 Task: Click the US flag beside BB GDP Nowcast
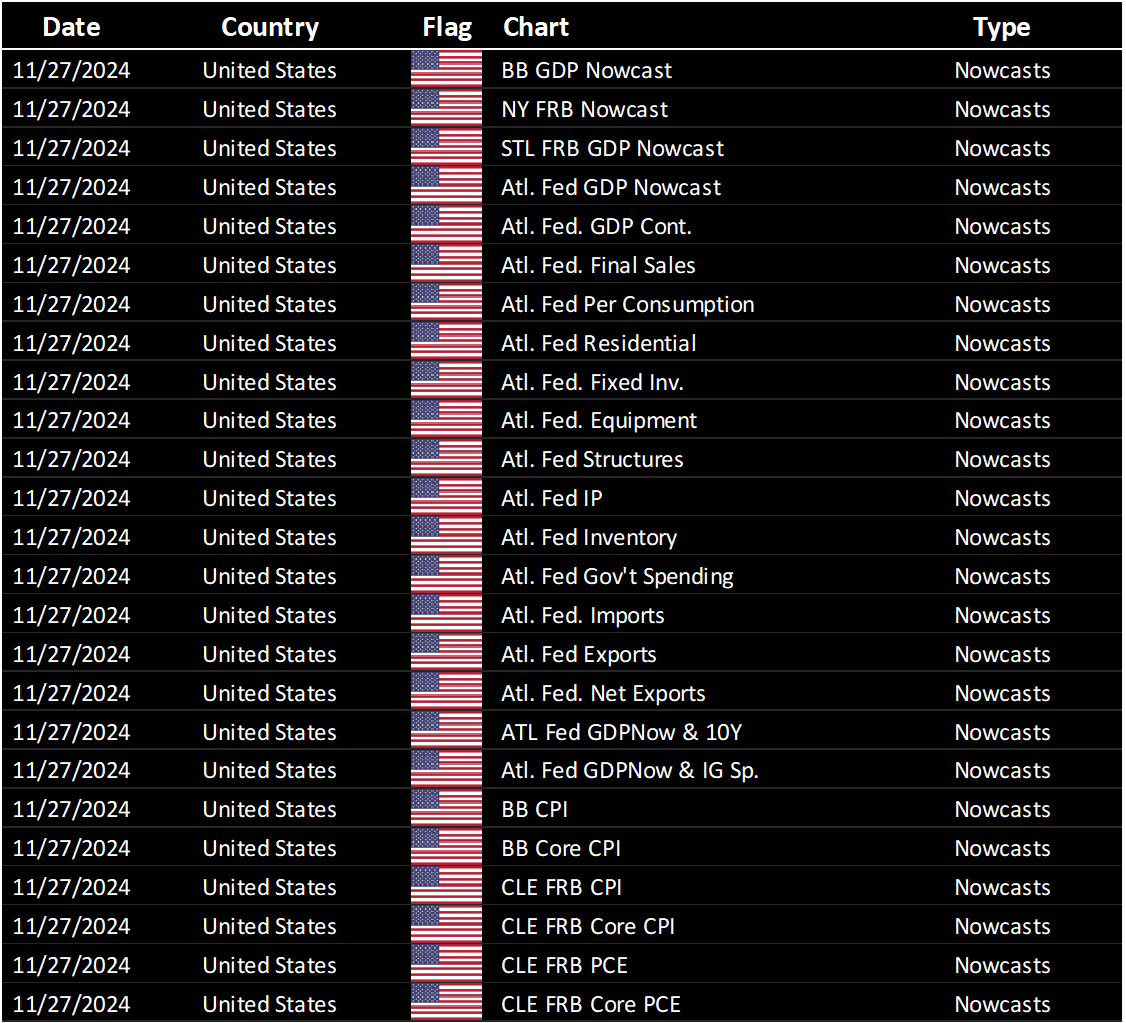click(446, 70)
